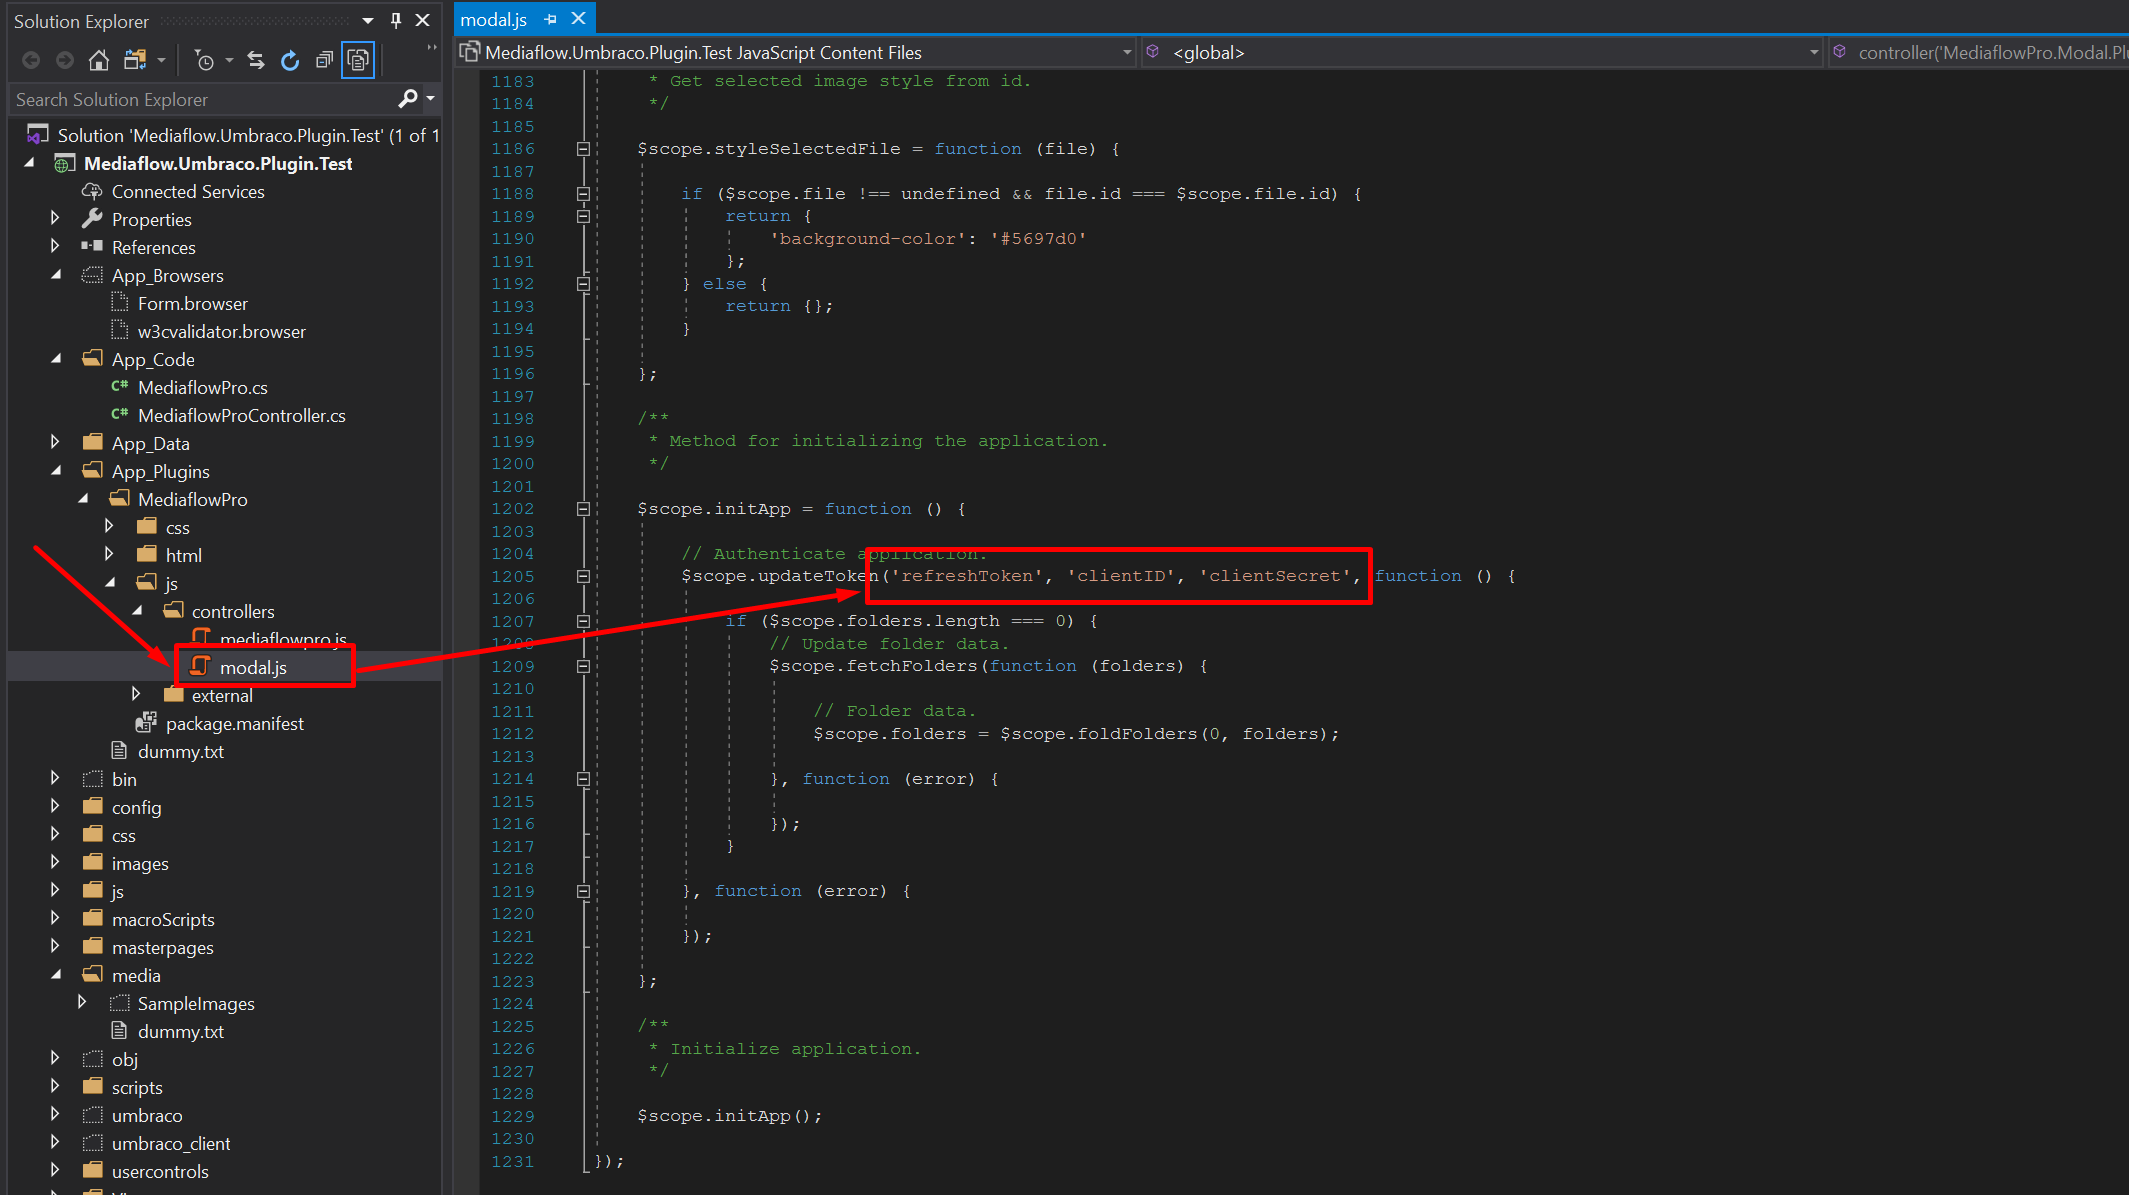This screenshot has width=2129, height=1195.
Task: Refresh the Solution Explorer tree
Action: [290, 60]
